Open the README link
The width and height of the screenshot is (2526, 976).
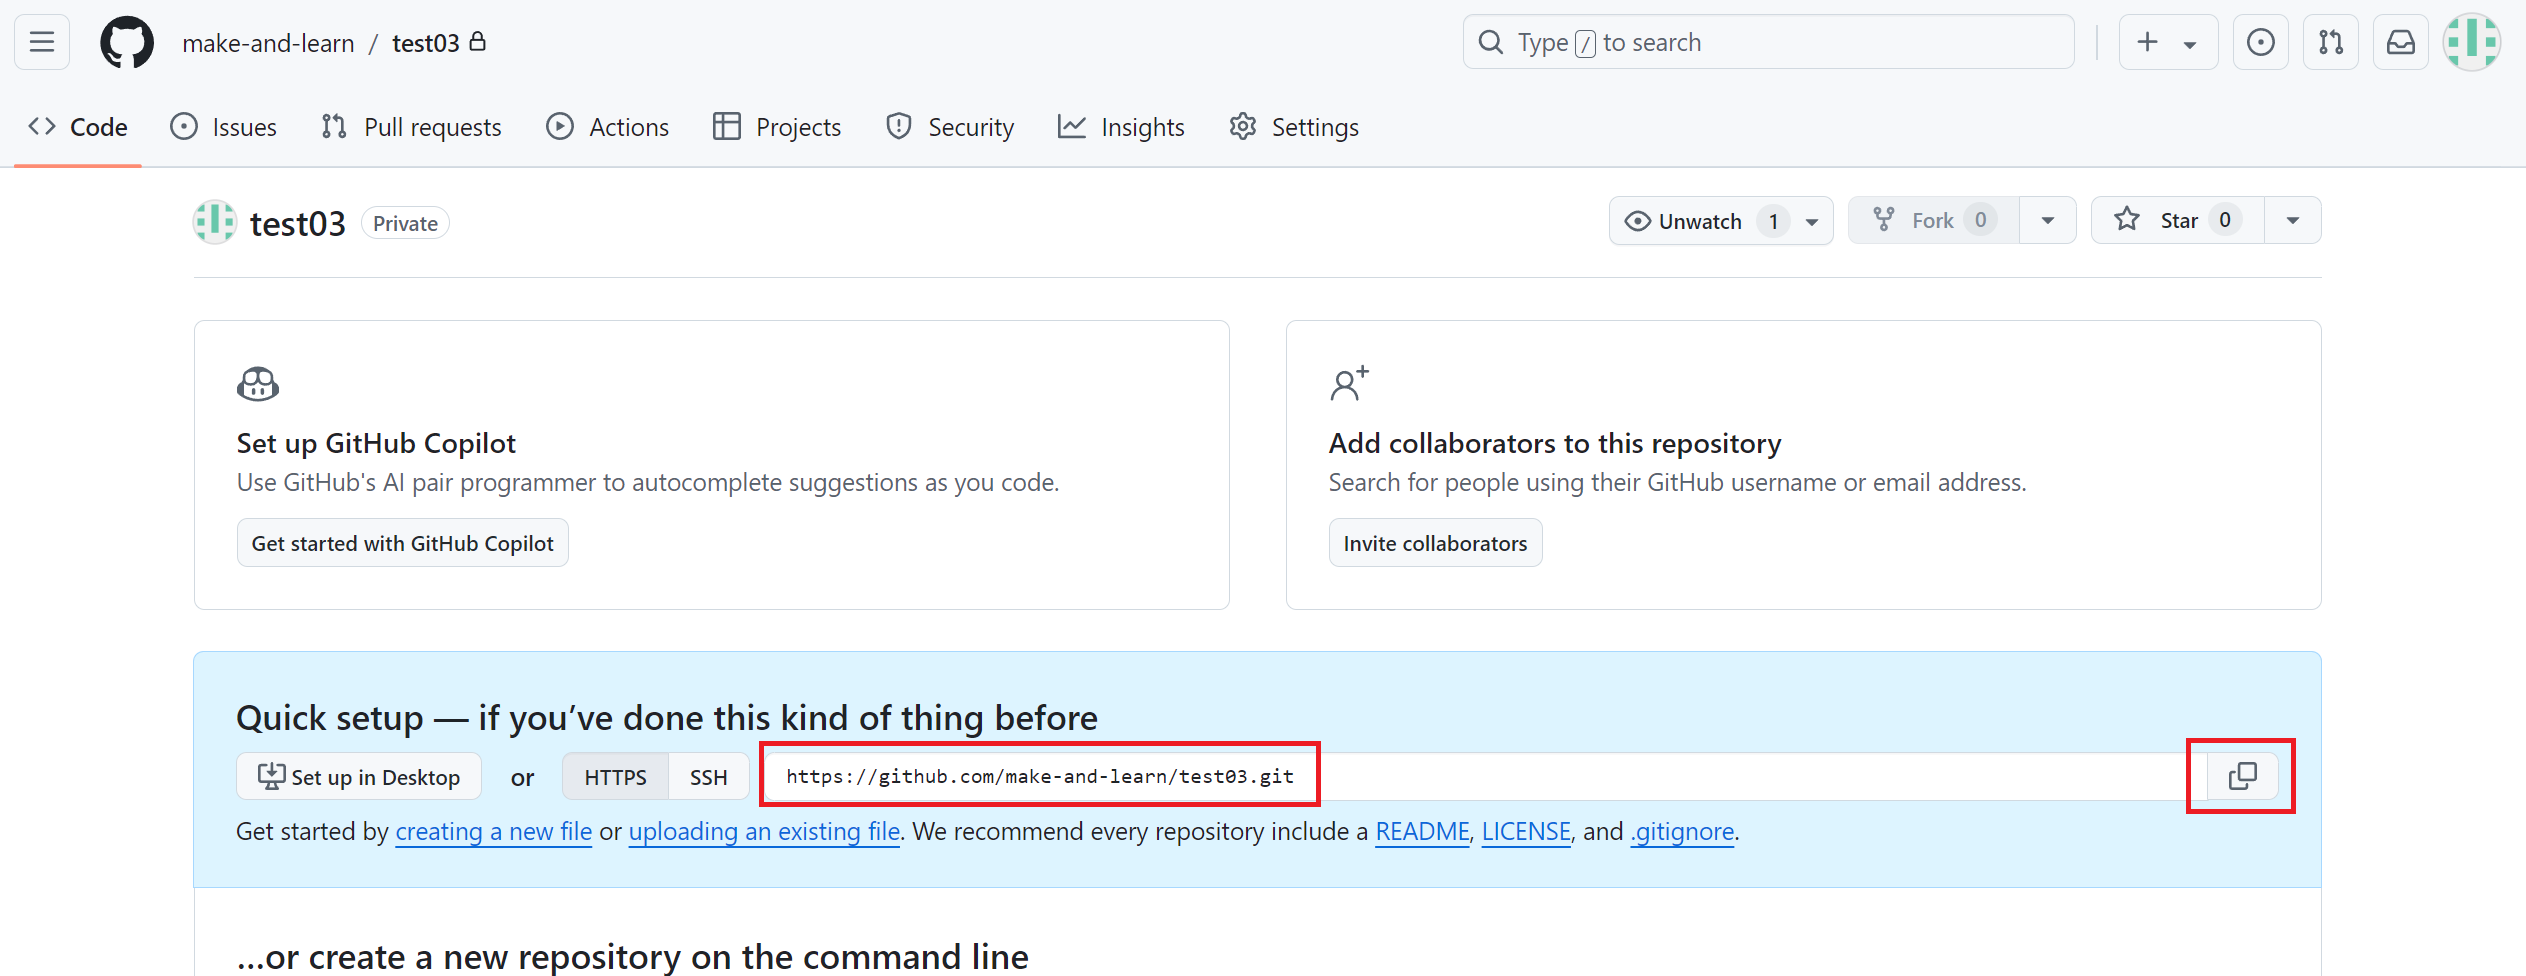1422,832
